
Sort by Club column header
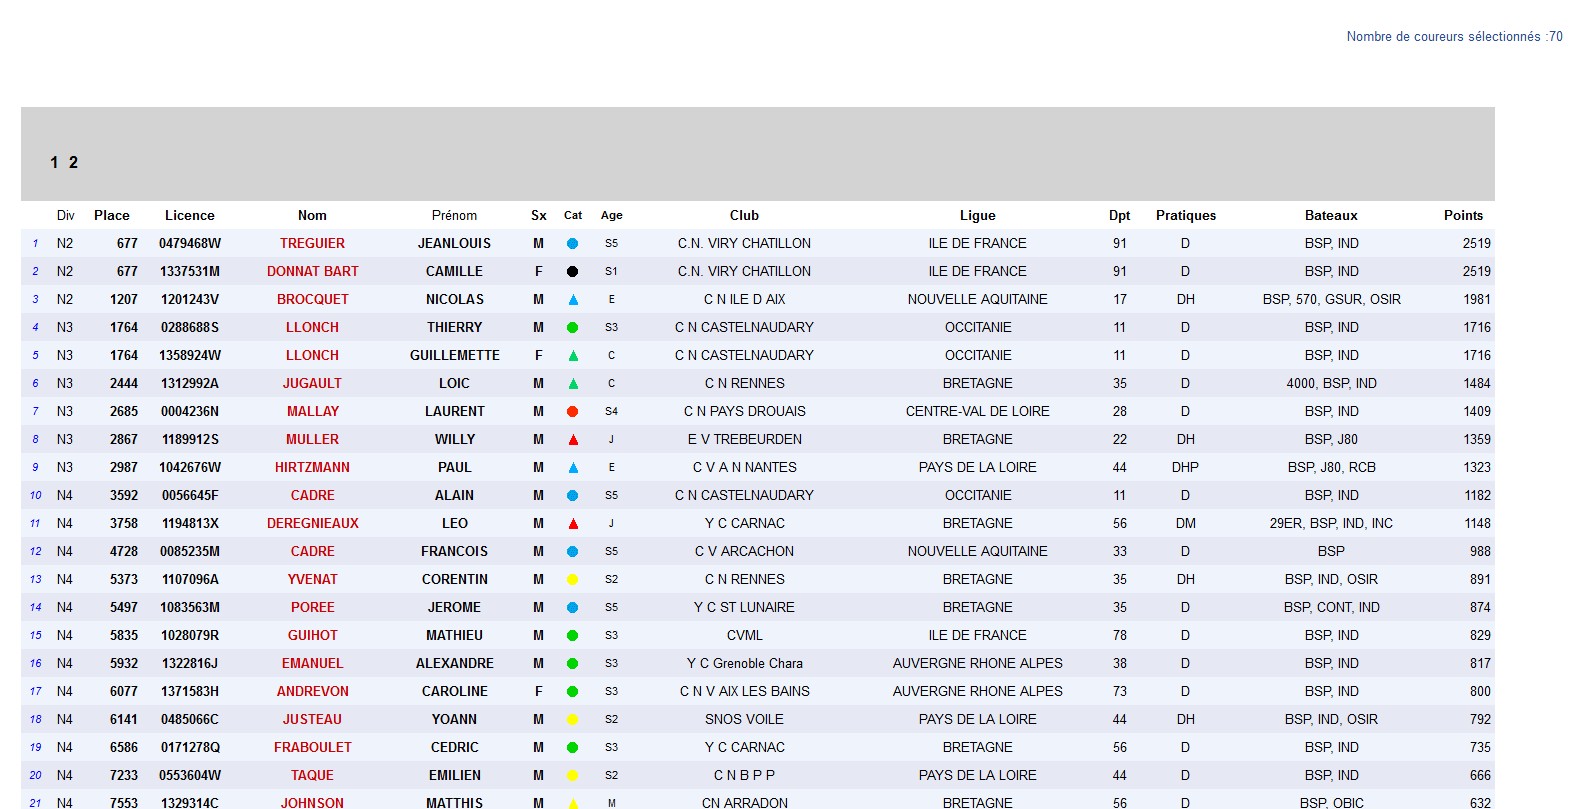click(744, 215)
